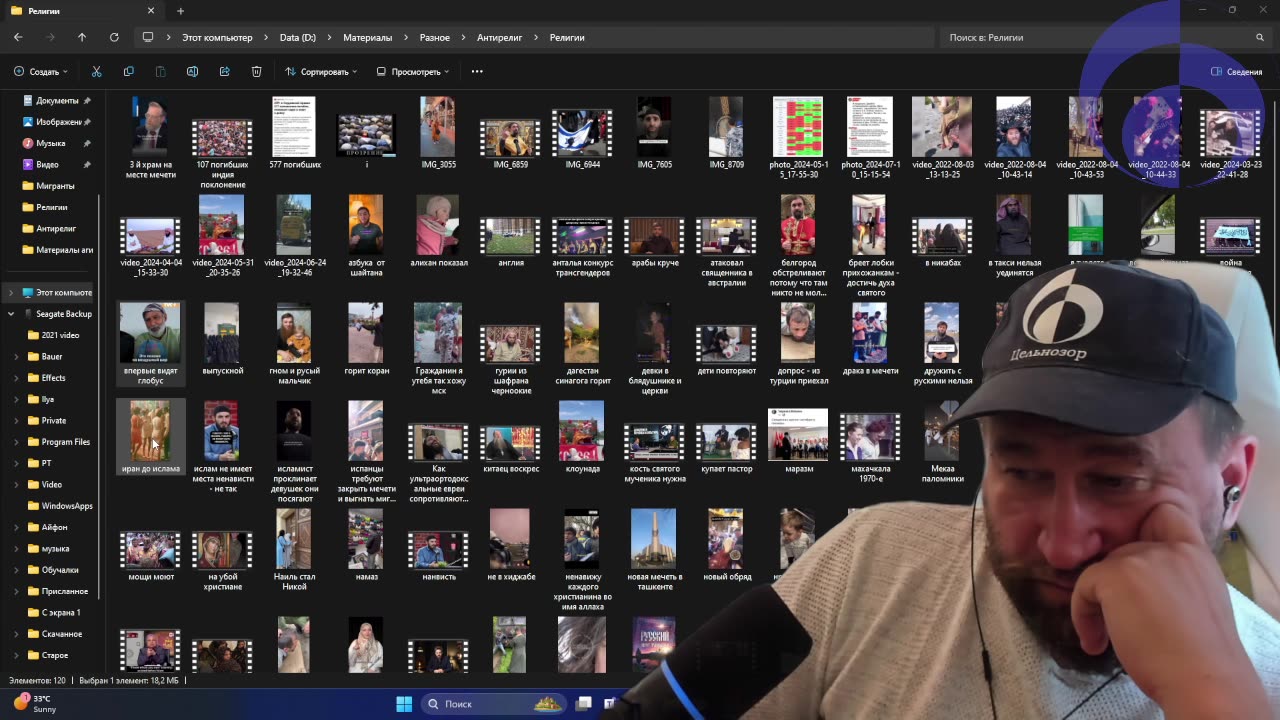Click the Cut scissors icon in toolbar

96,72
